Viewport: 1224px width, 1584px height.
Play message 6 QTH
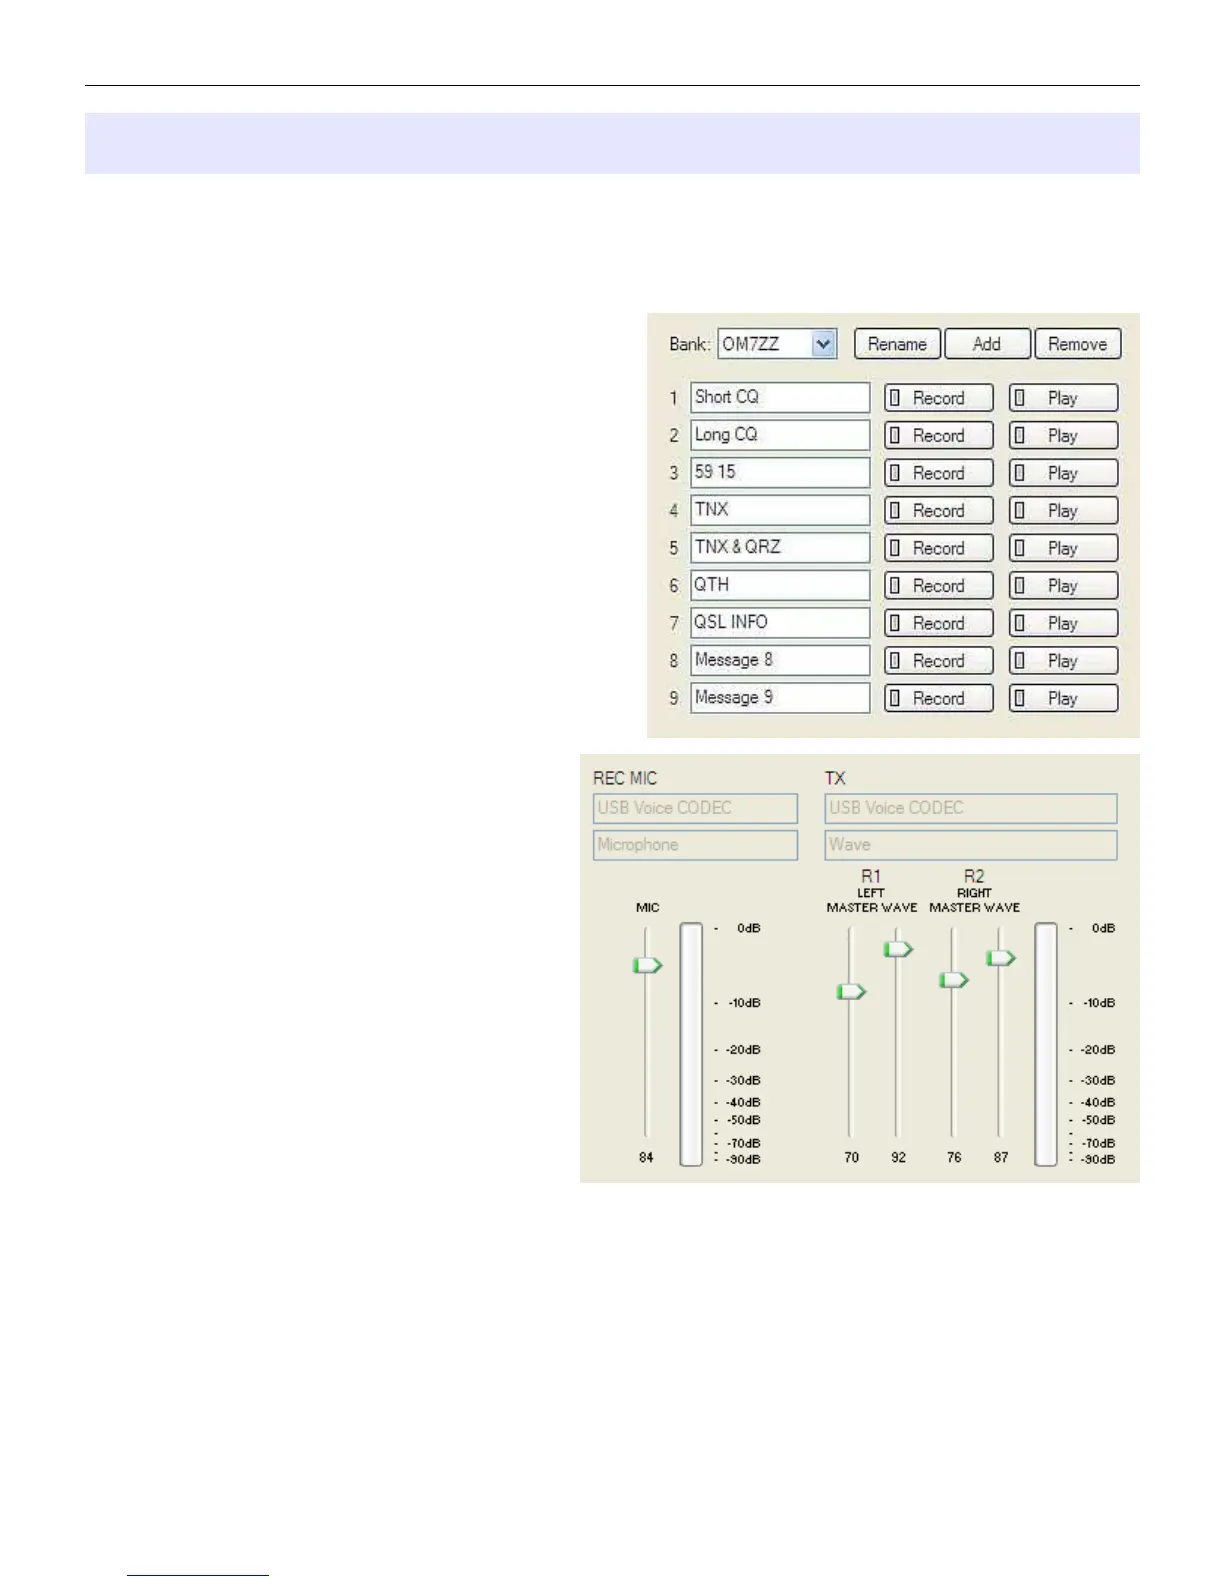1063,586
